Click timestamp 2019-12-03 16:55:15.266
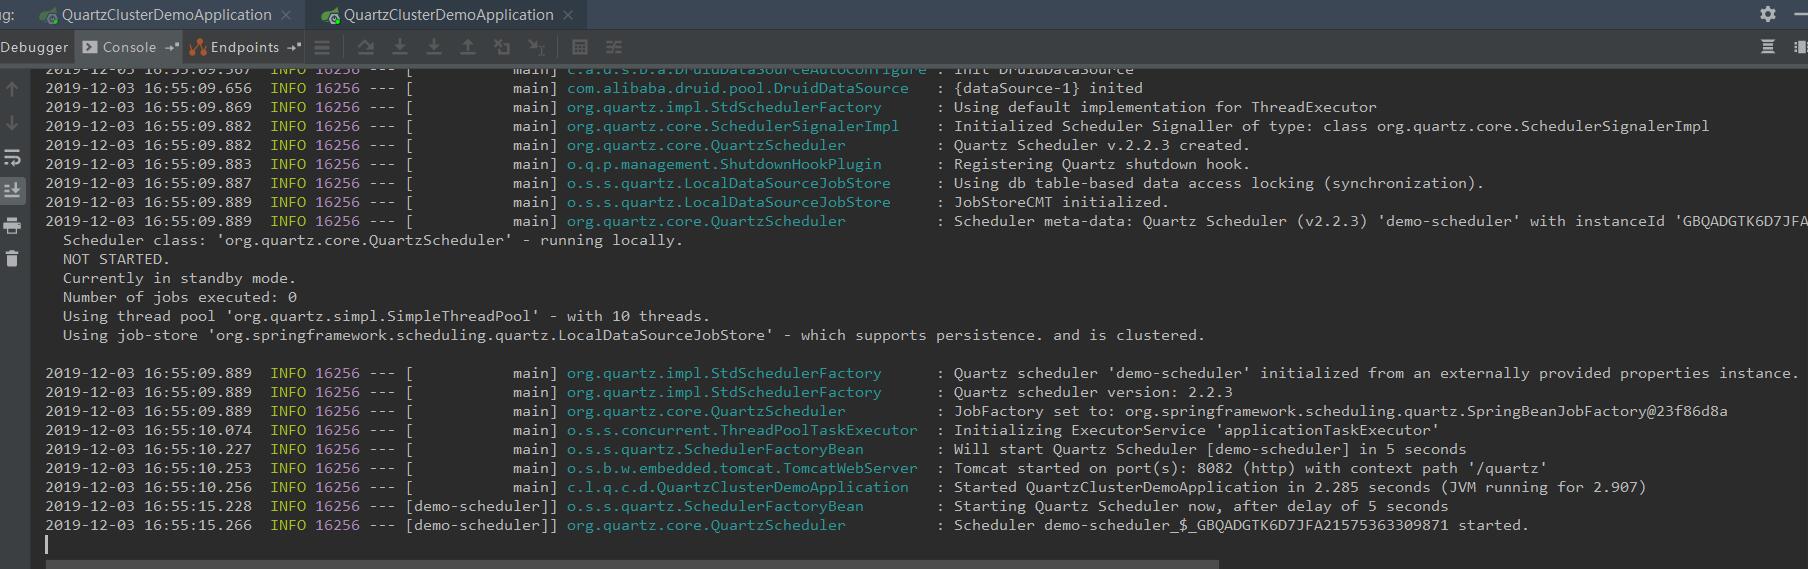 pyautogui.click(x=149, y=525)
